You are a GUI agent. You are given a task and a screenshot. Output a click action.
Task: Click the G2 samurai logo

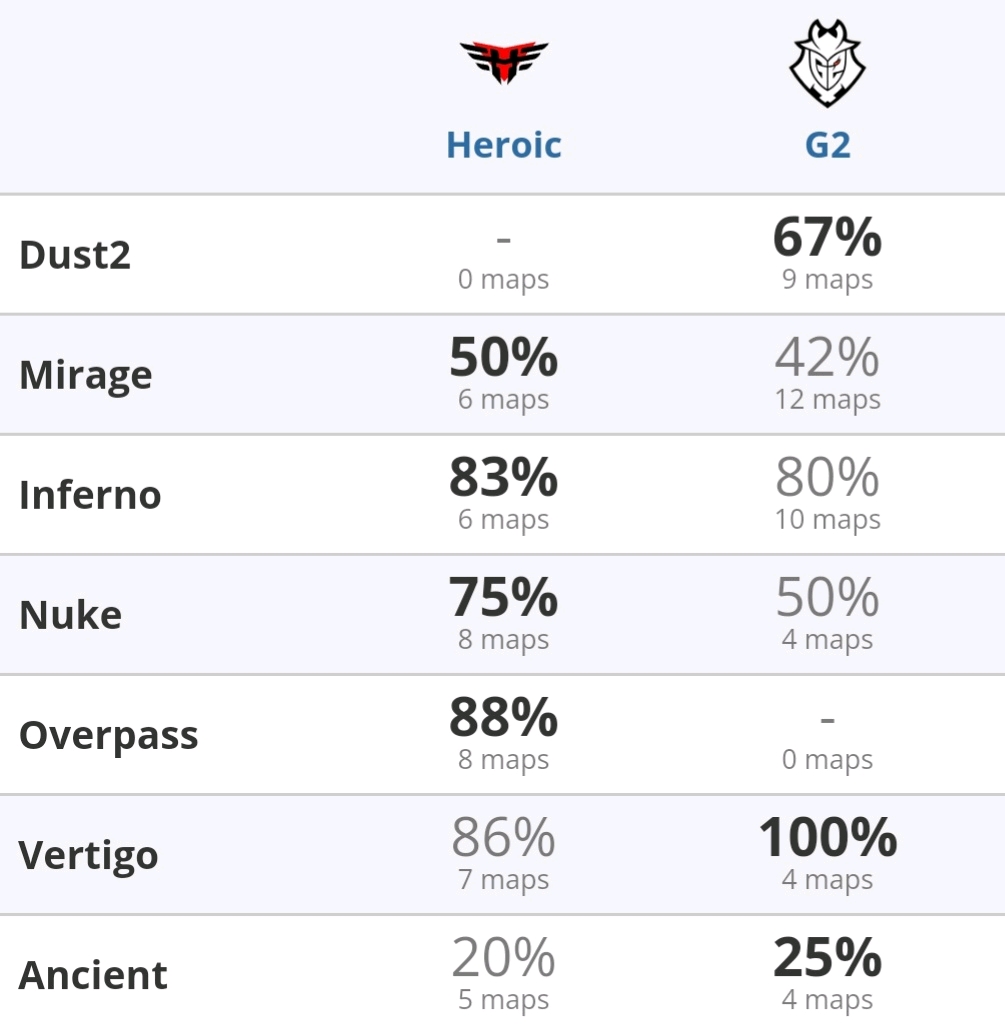(827, 64)
